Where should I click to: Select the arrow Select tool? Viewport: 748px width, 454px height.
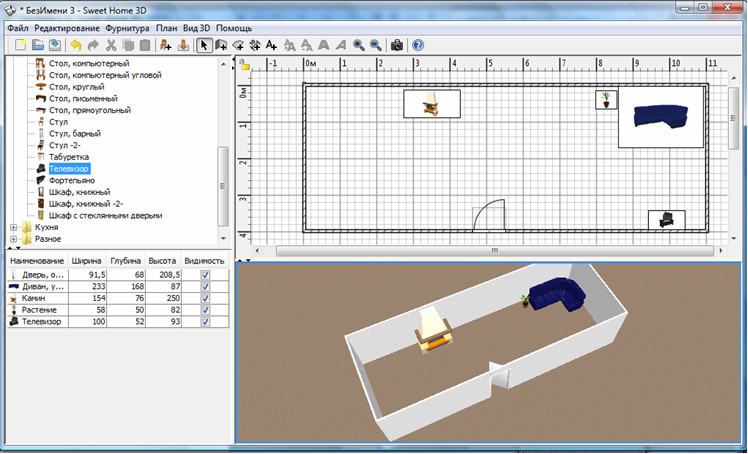[x=204, y=45]
